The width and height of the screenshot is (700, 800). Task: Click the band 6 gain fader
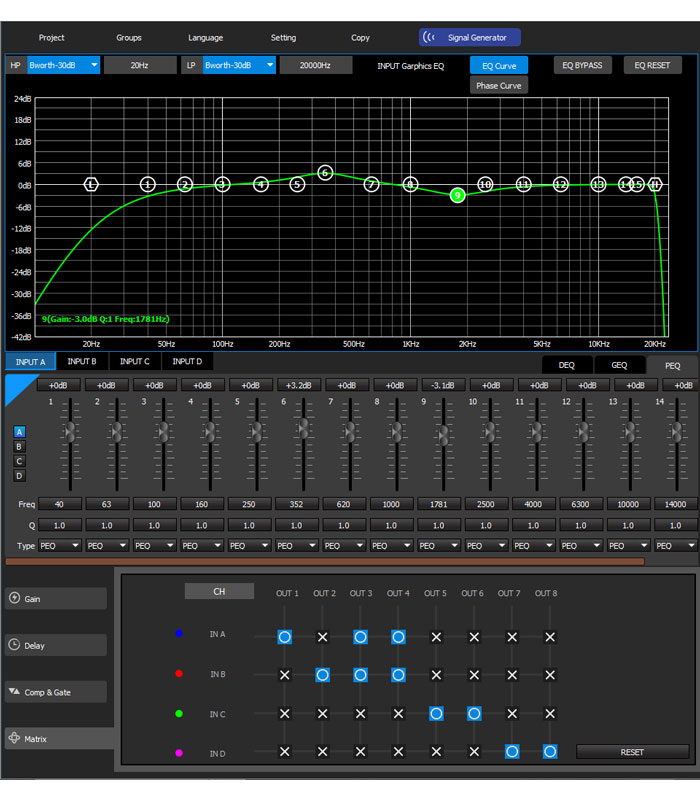[304, 428]
